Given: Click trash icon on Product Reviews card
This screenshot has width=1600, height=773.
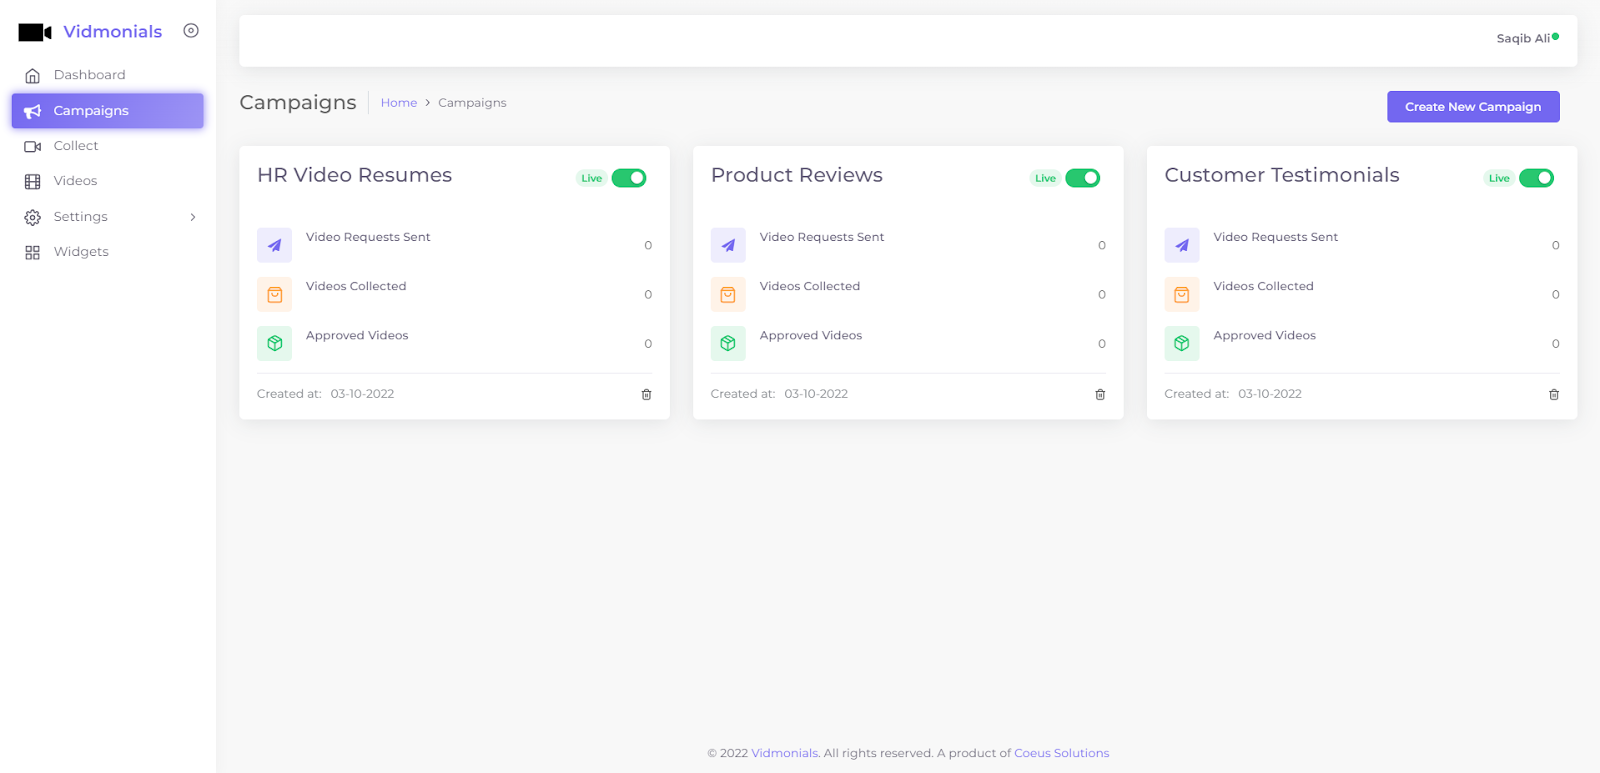Looking at the screenshot, I should (x=1100, y=394).
